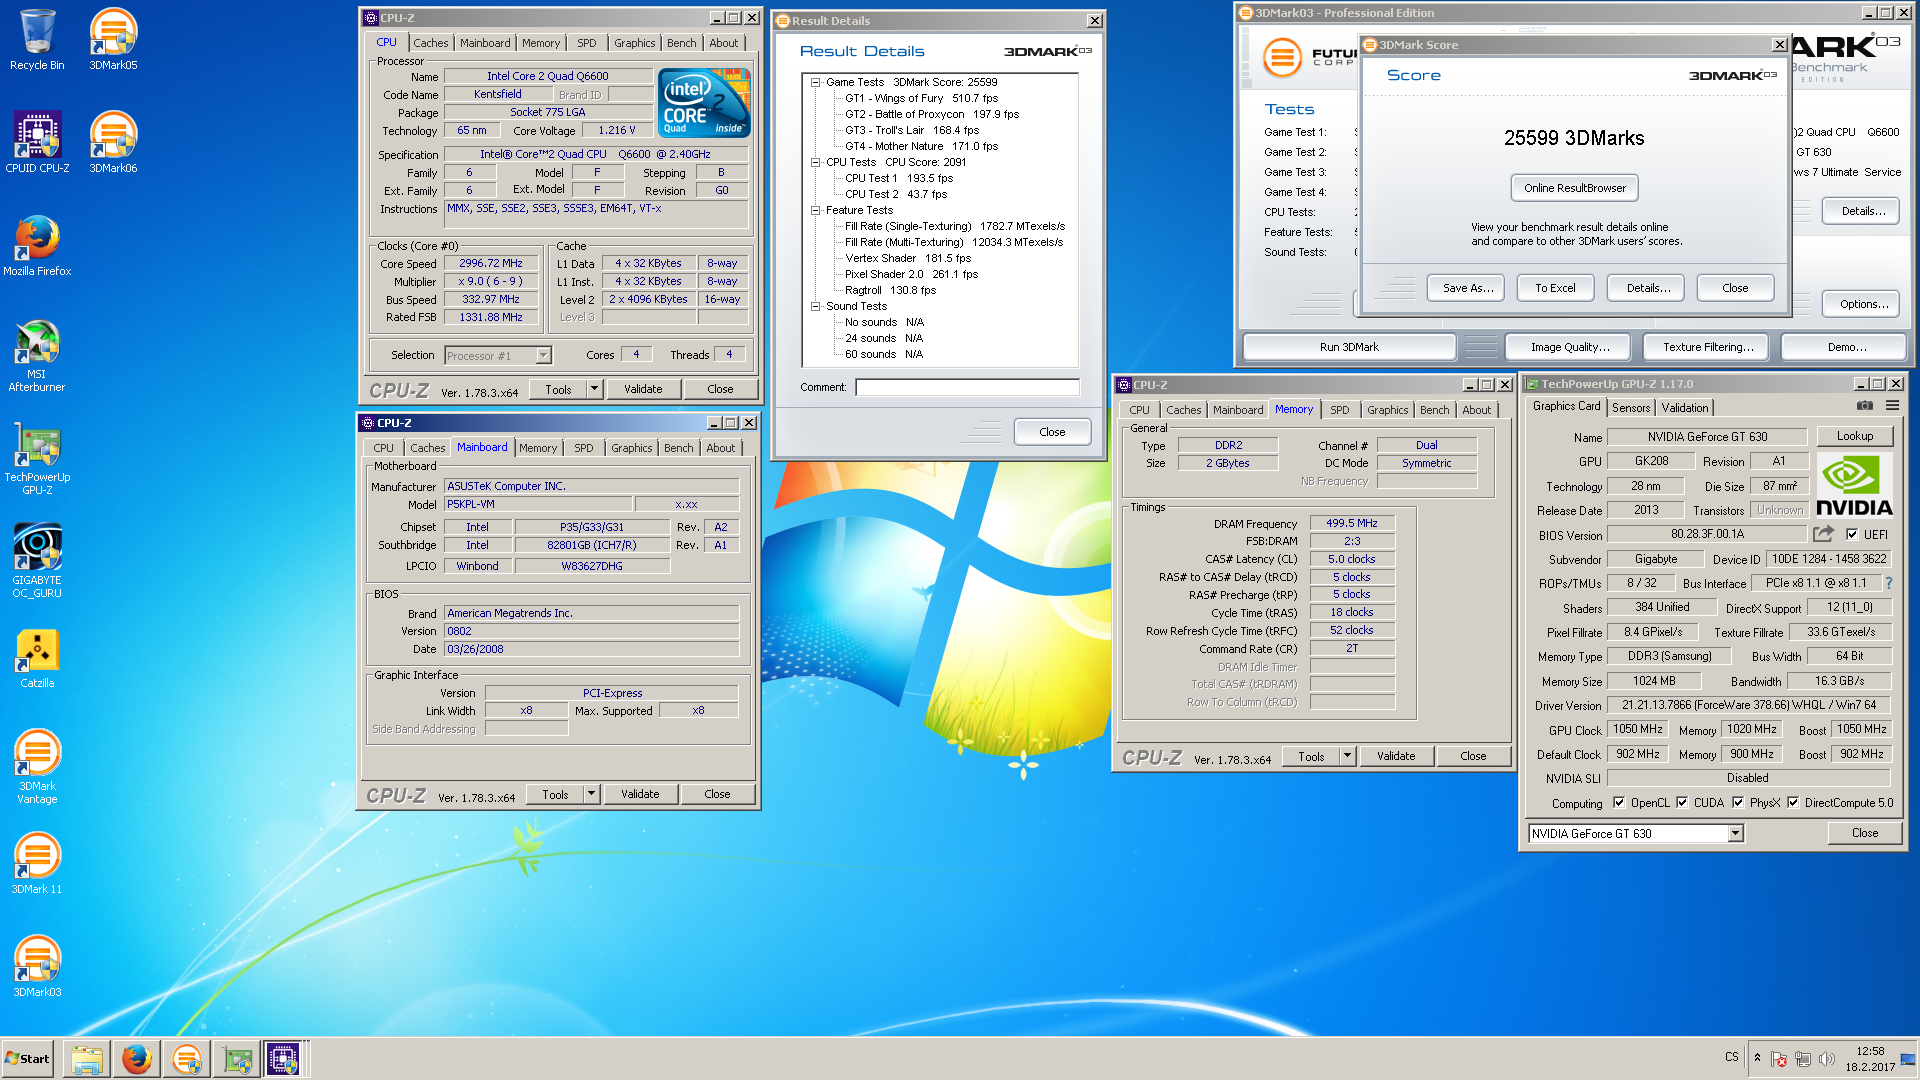
Task: Click the 3DMark taskbar icon
Action: point(187,1059)
